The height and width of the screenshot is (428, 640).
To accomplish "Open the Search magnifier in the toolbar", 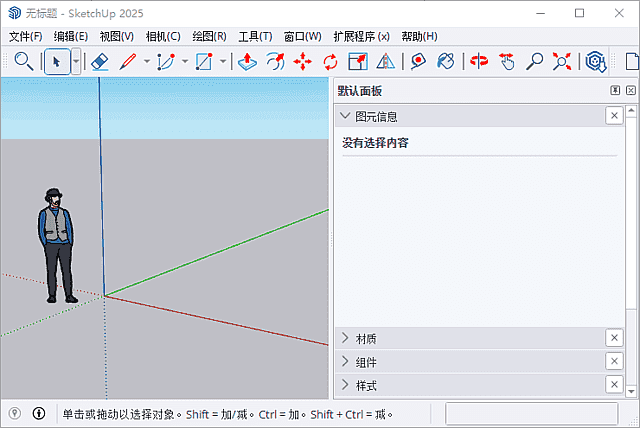I will pos(23,61).
